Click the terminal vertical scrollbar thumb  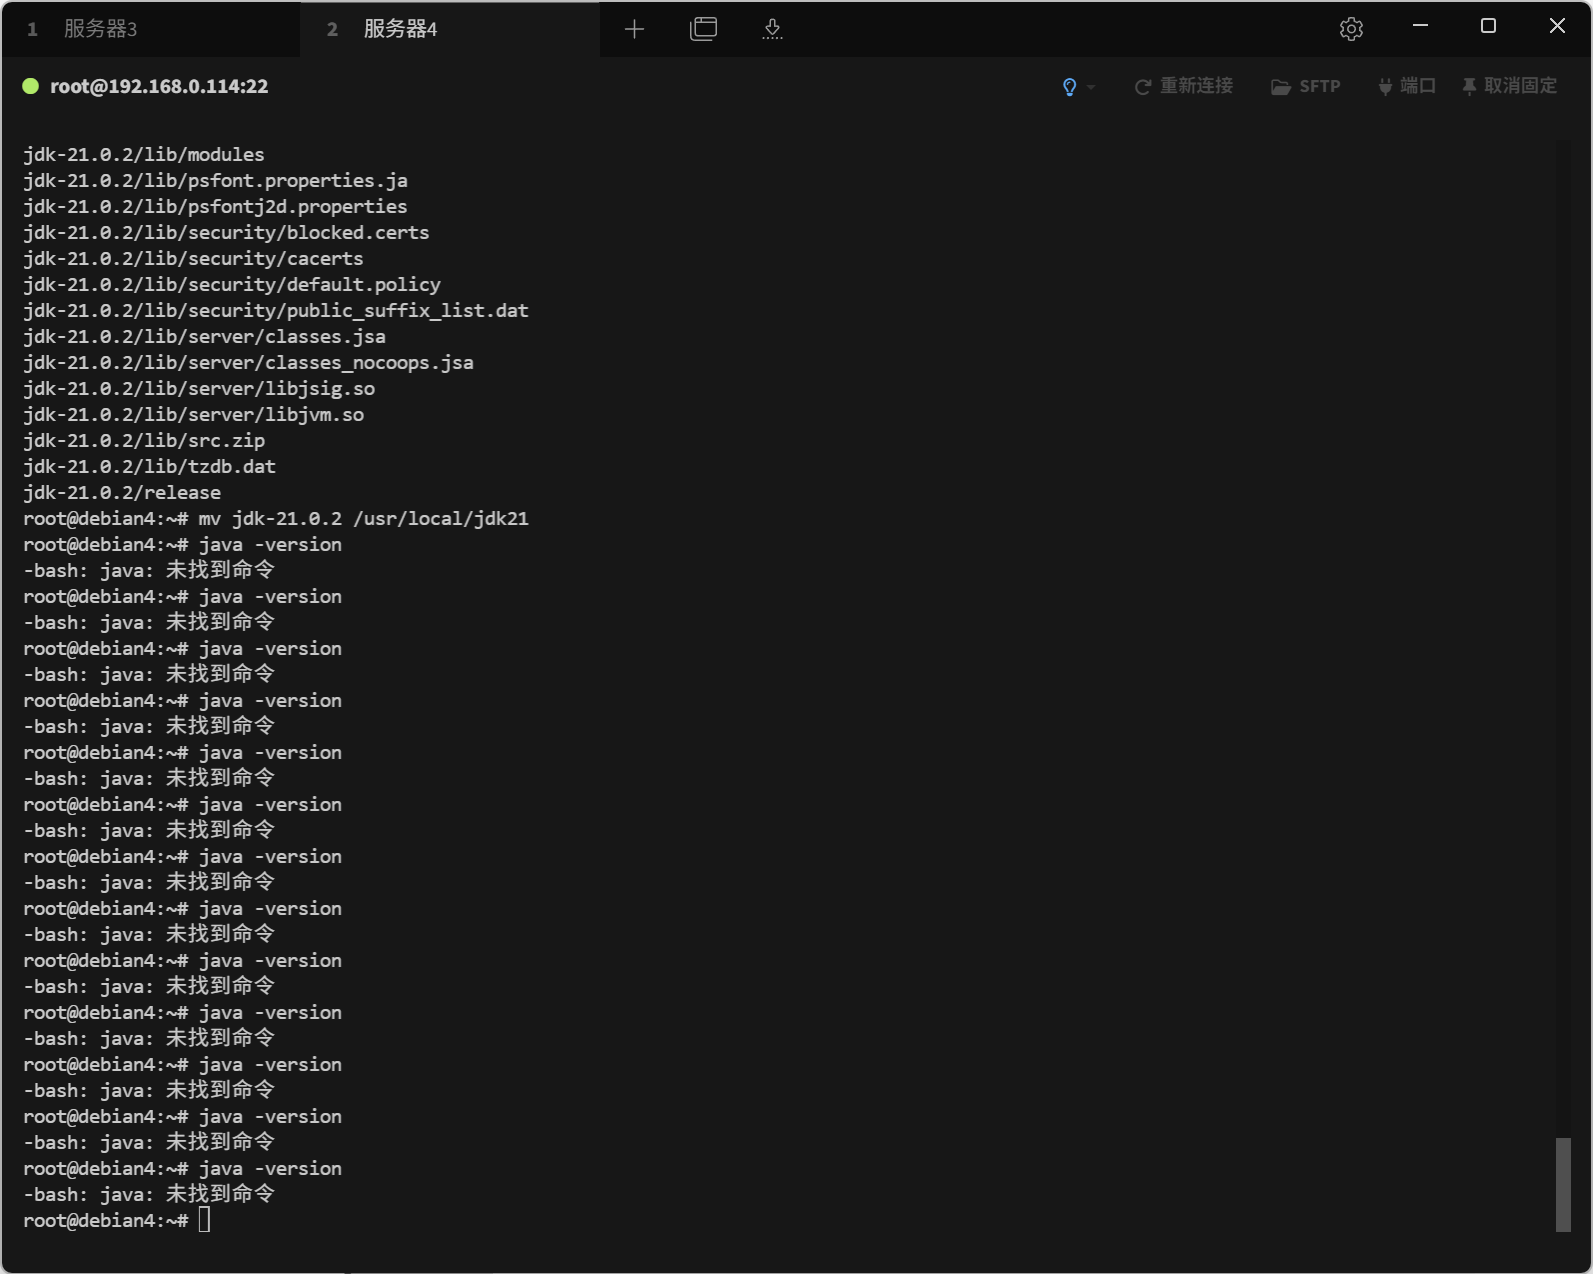tap(1563, 1185)
